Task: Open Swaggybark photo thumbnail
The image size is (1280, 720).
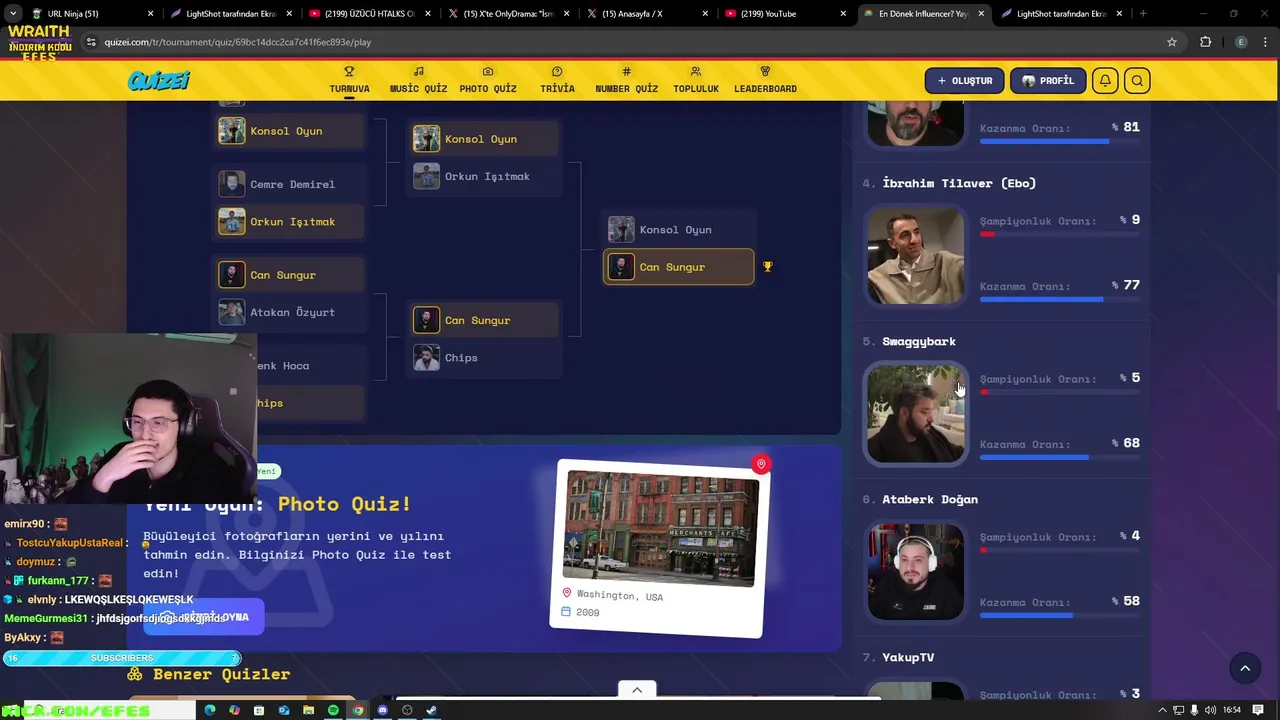Action: click(x=916, y=414)
